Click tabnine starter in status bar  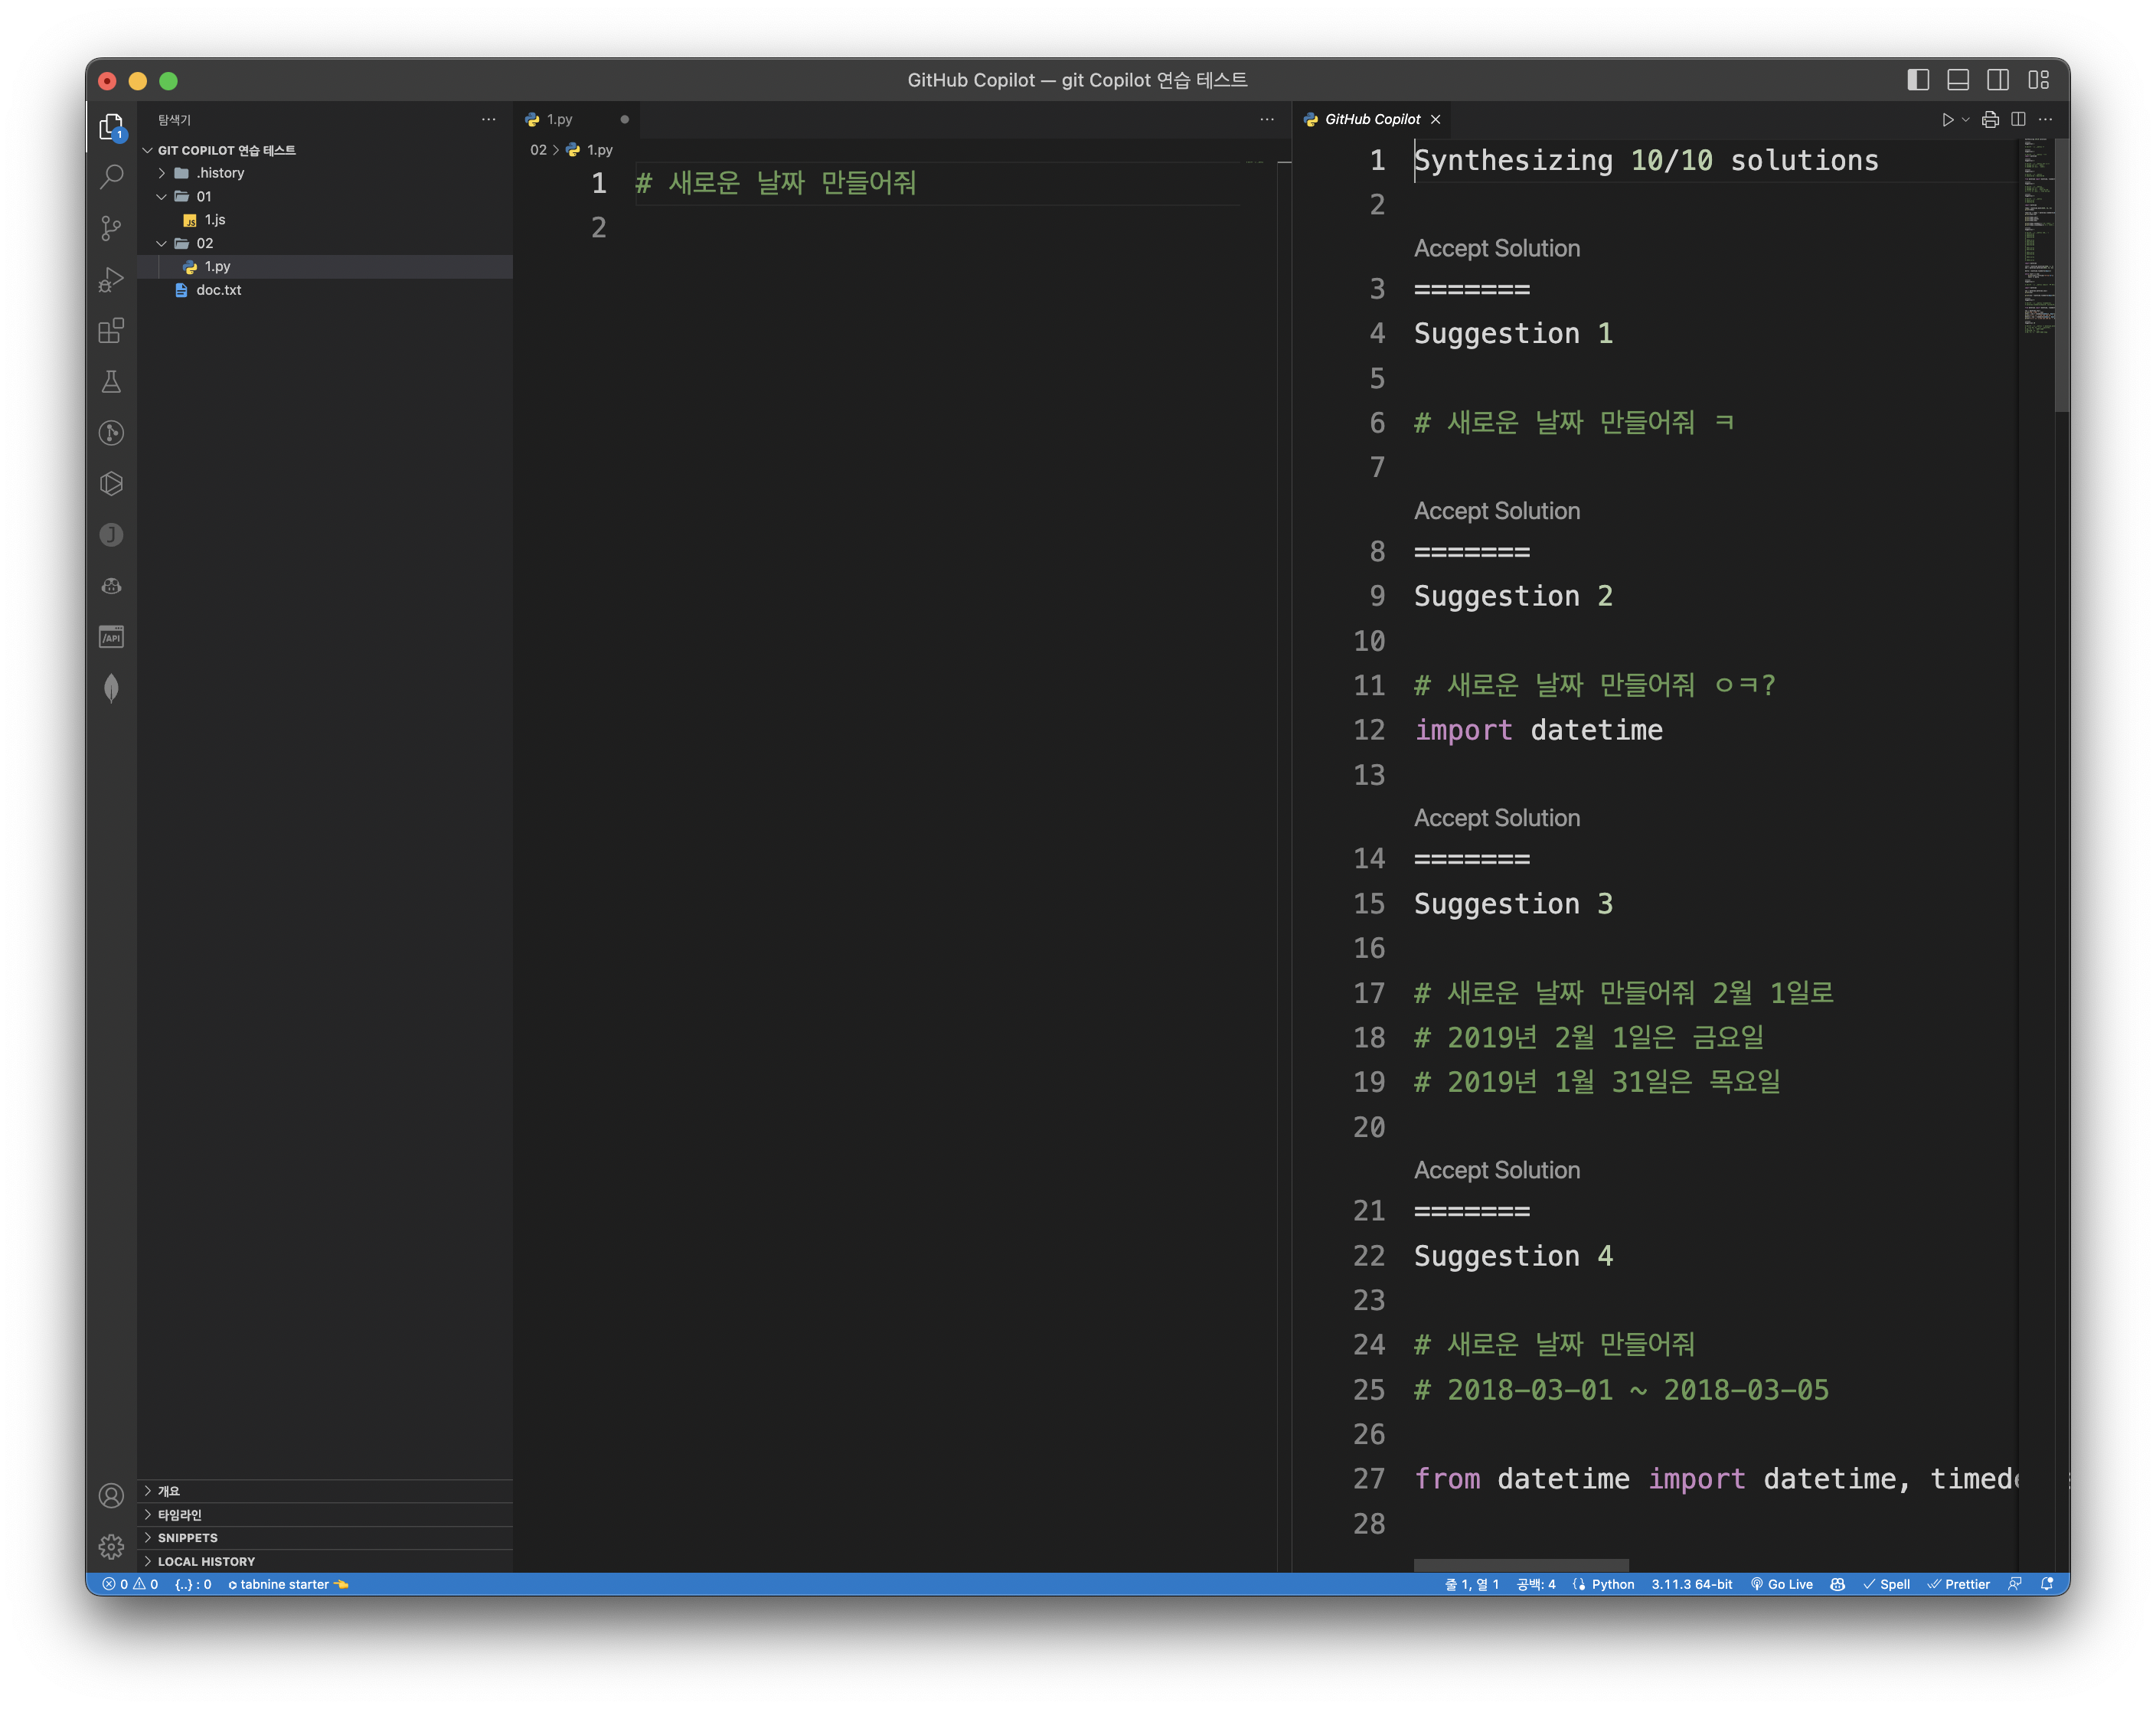(x=288, y=1584)
